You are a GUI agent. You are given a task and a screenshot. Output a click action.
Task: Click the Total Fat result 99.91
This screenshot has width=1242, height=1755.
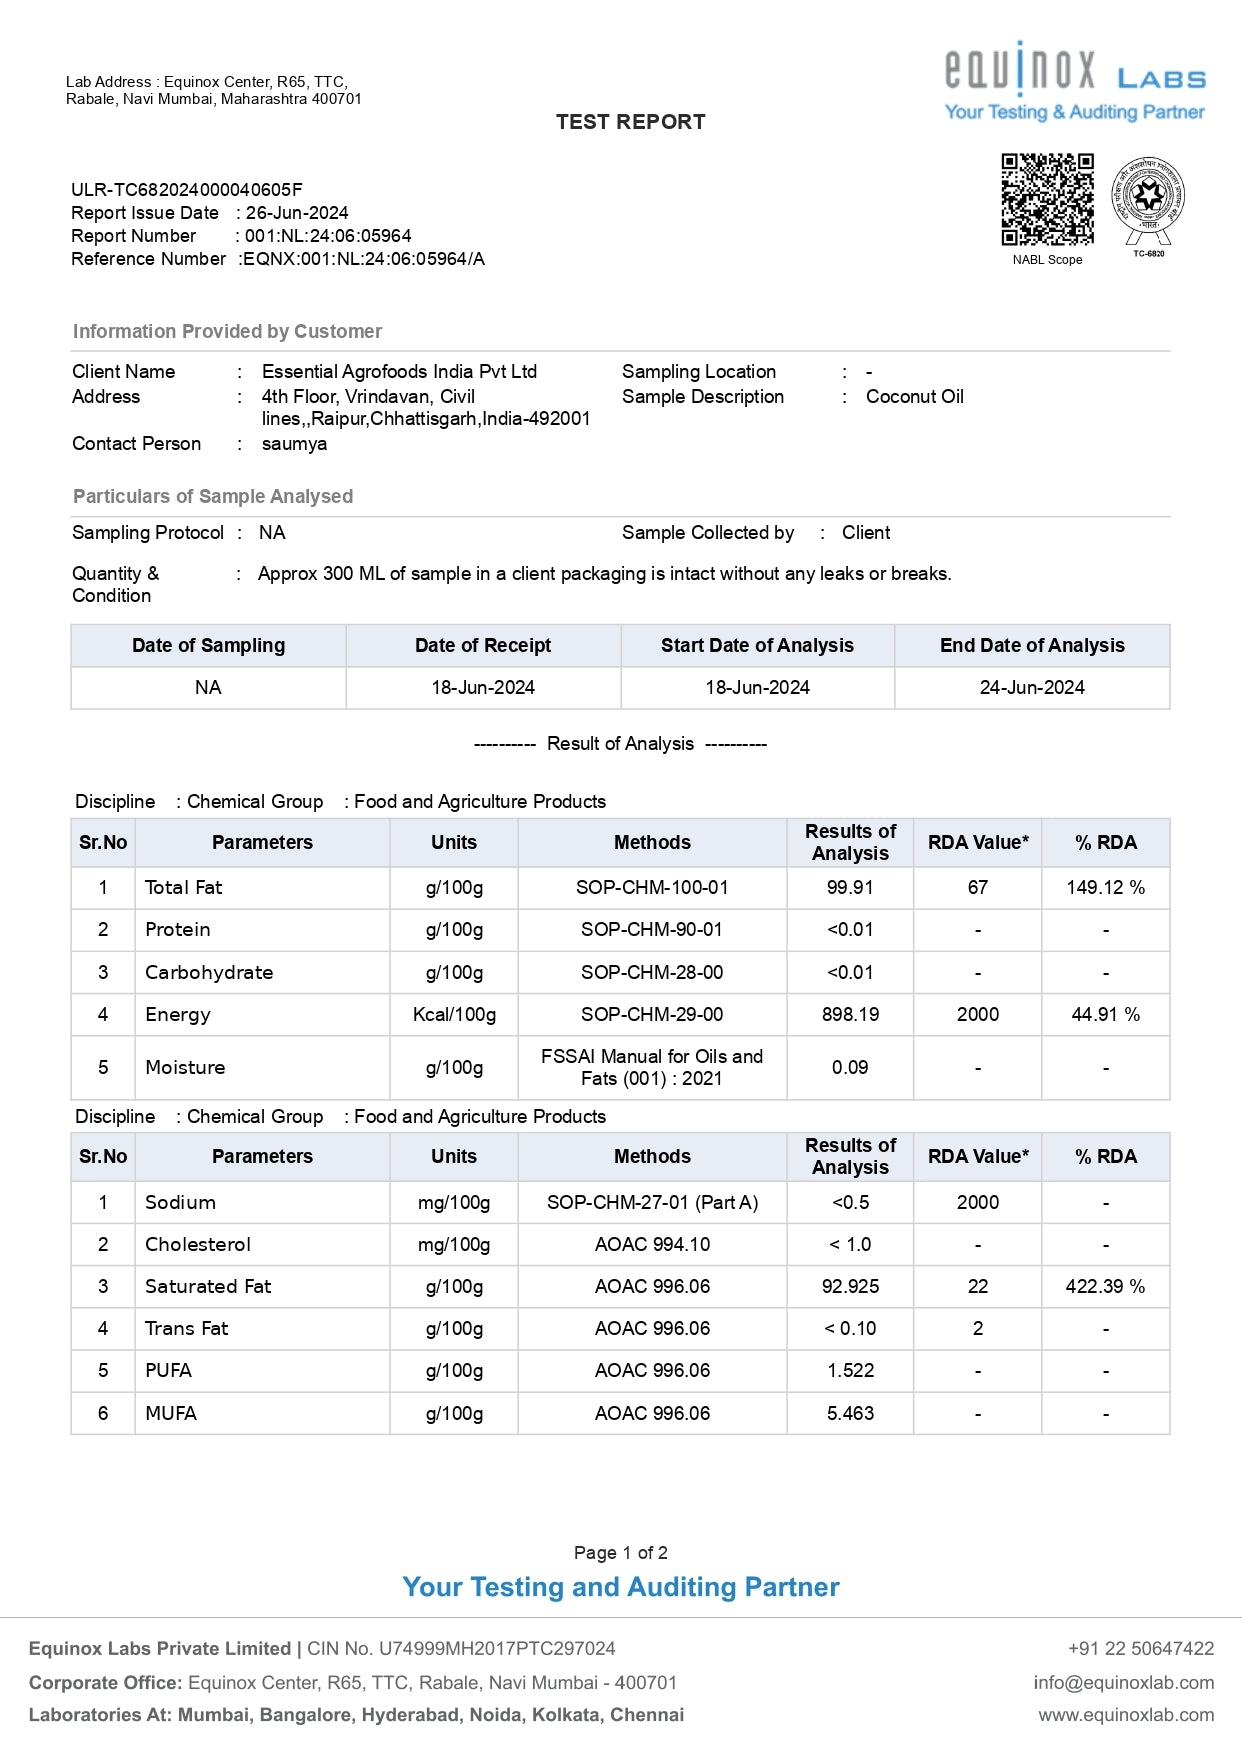[x=850, y=888]
